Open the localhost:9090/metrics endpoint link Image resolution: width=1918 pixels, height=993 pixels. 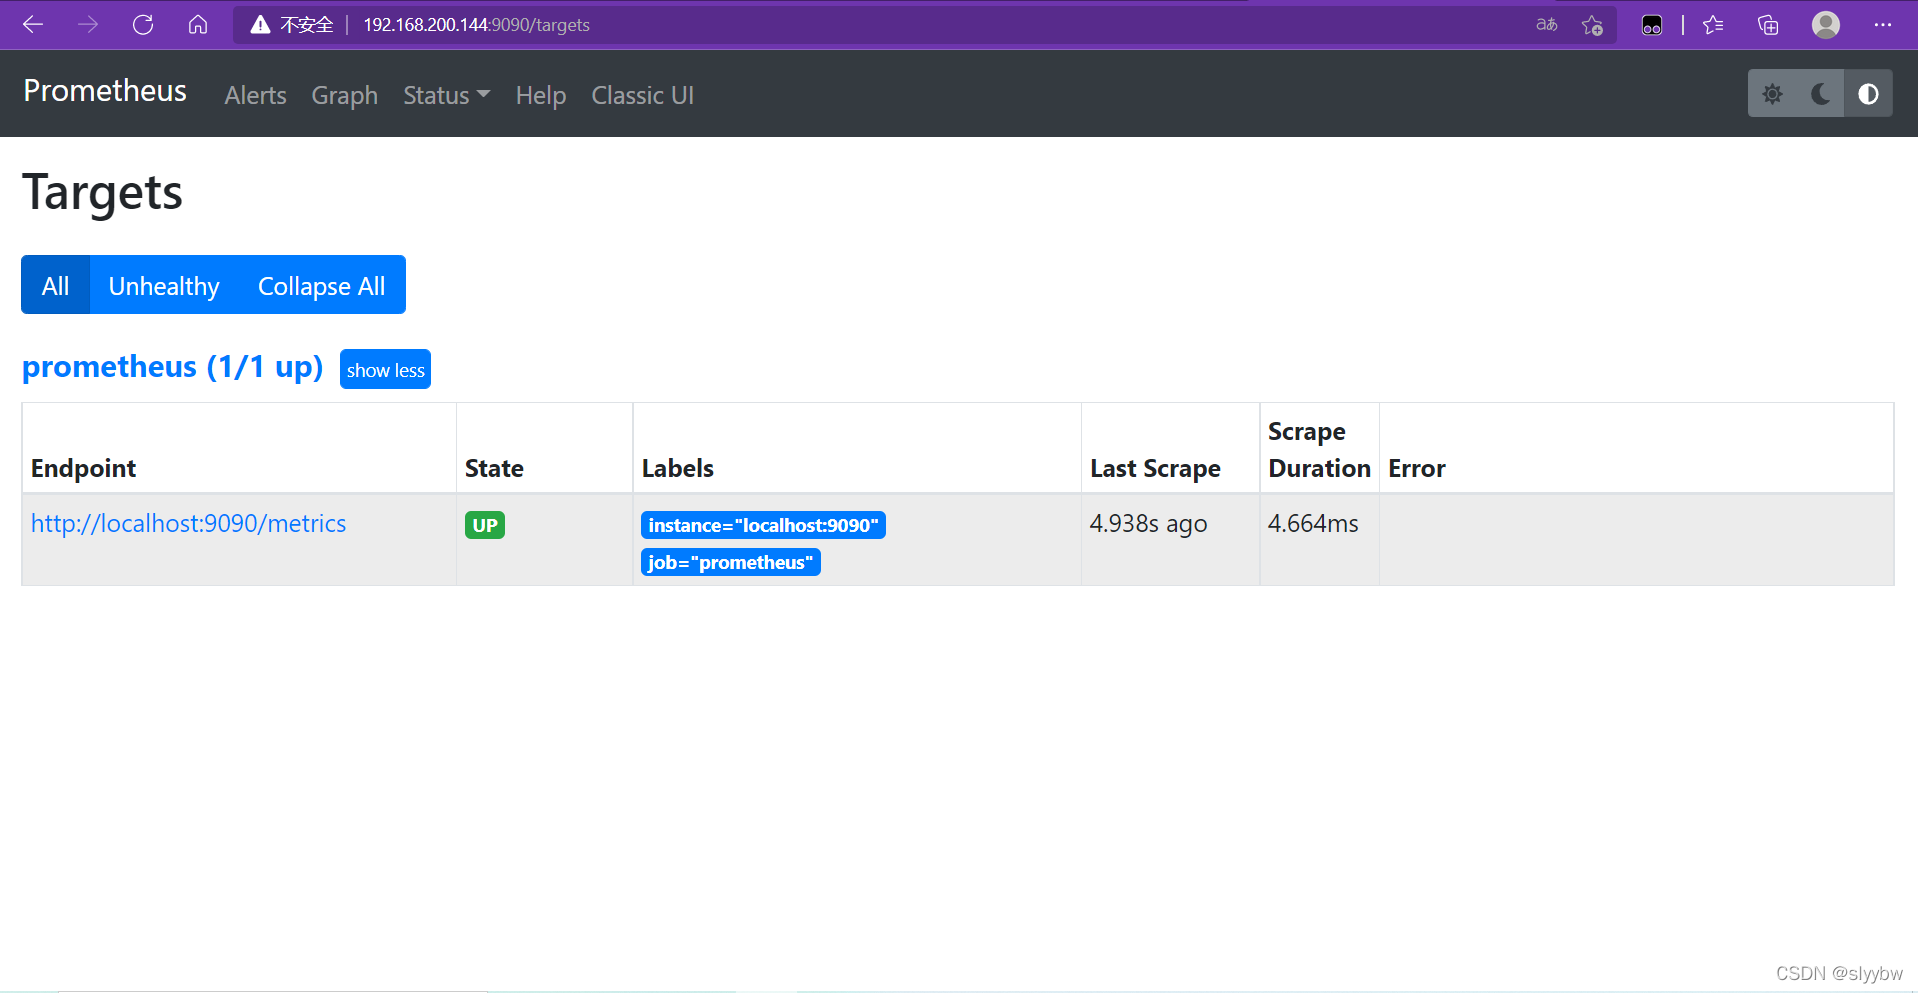(x=189, y=523)
